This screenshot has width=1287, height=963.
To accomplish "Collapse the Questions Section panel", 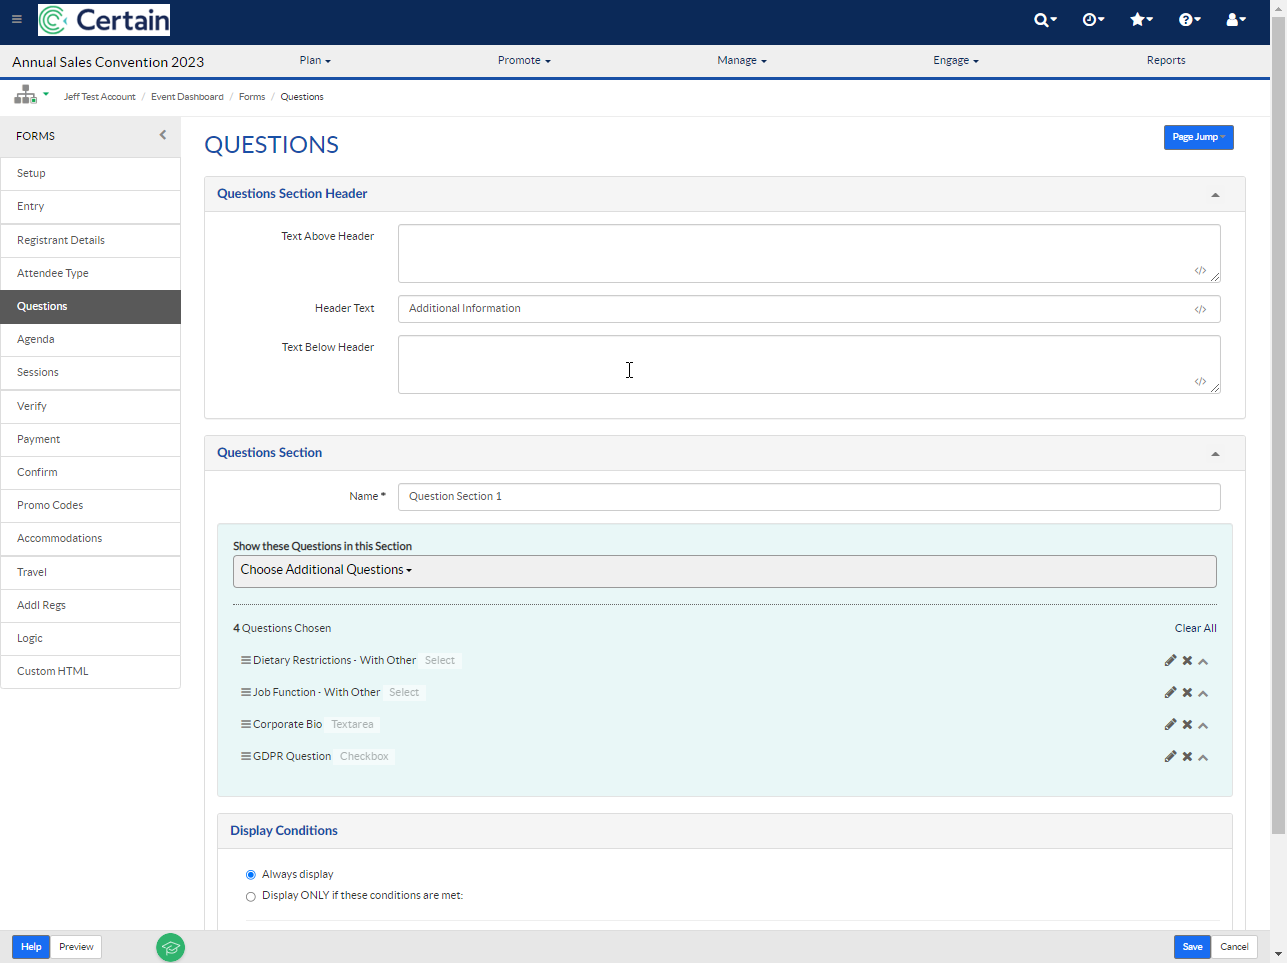I will (x=1215, y=454).
